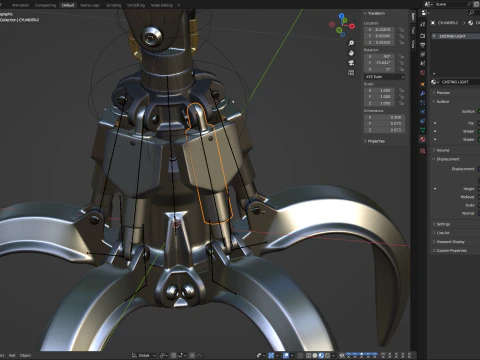Open the Material properties tab icon

click(423, 139)
